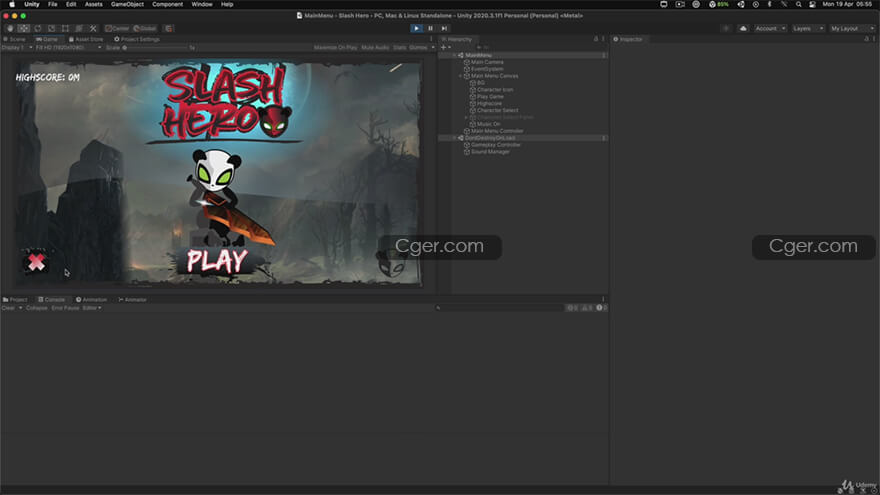
Task: Select Gameplay Controller in Hierarchy
Action: (492, 145)
